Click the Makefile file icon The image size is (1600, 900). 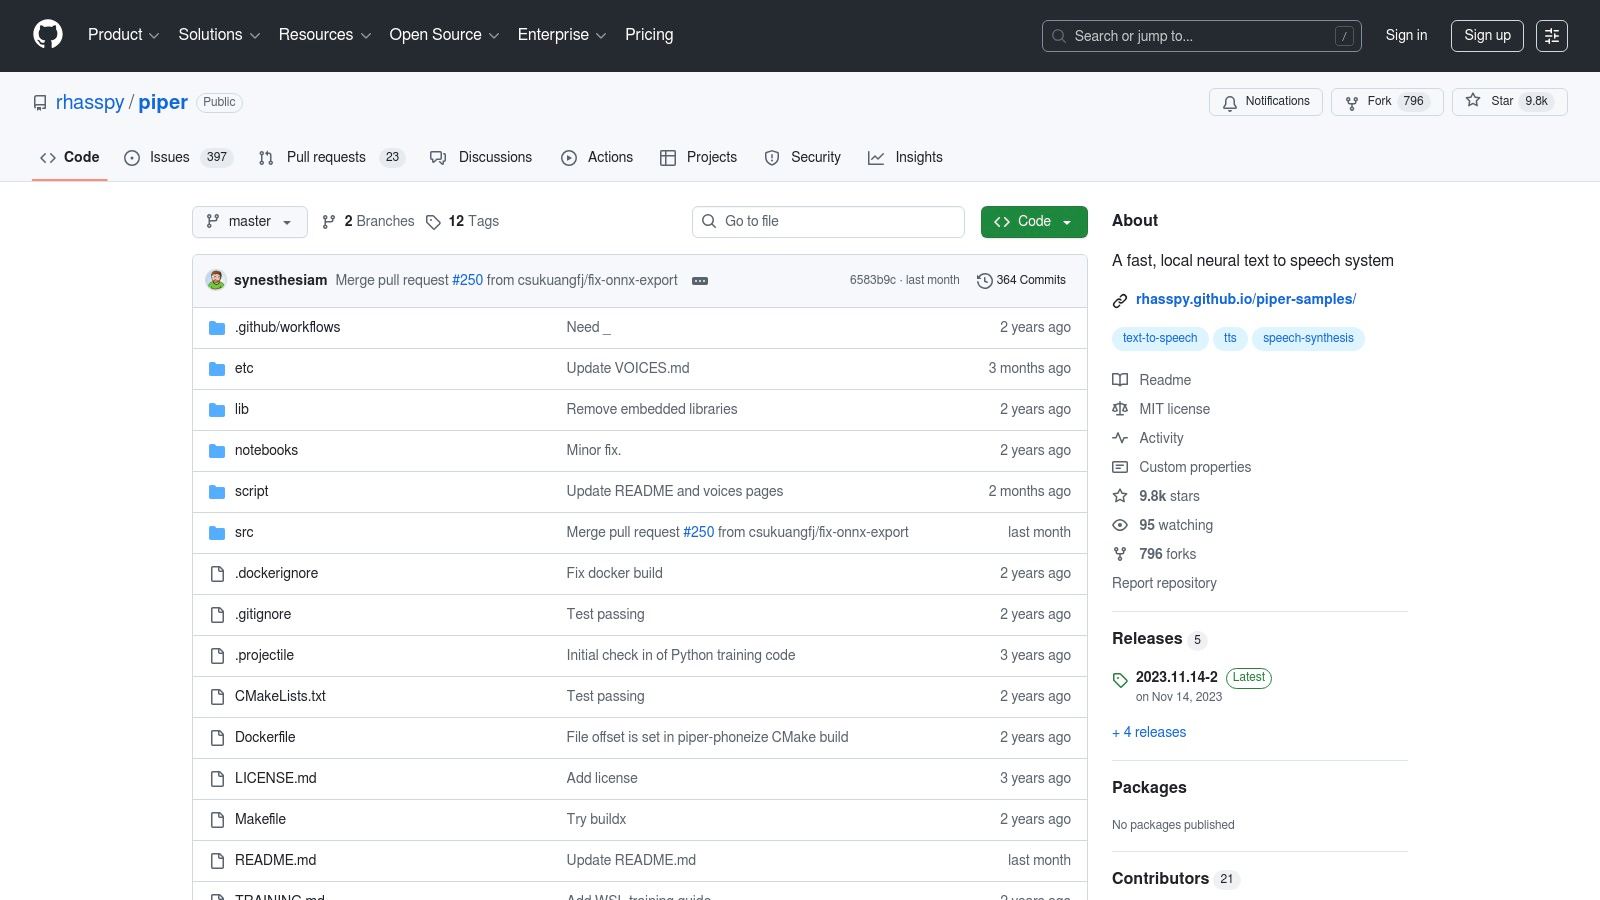(217, 820)
